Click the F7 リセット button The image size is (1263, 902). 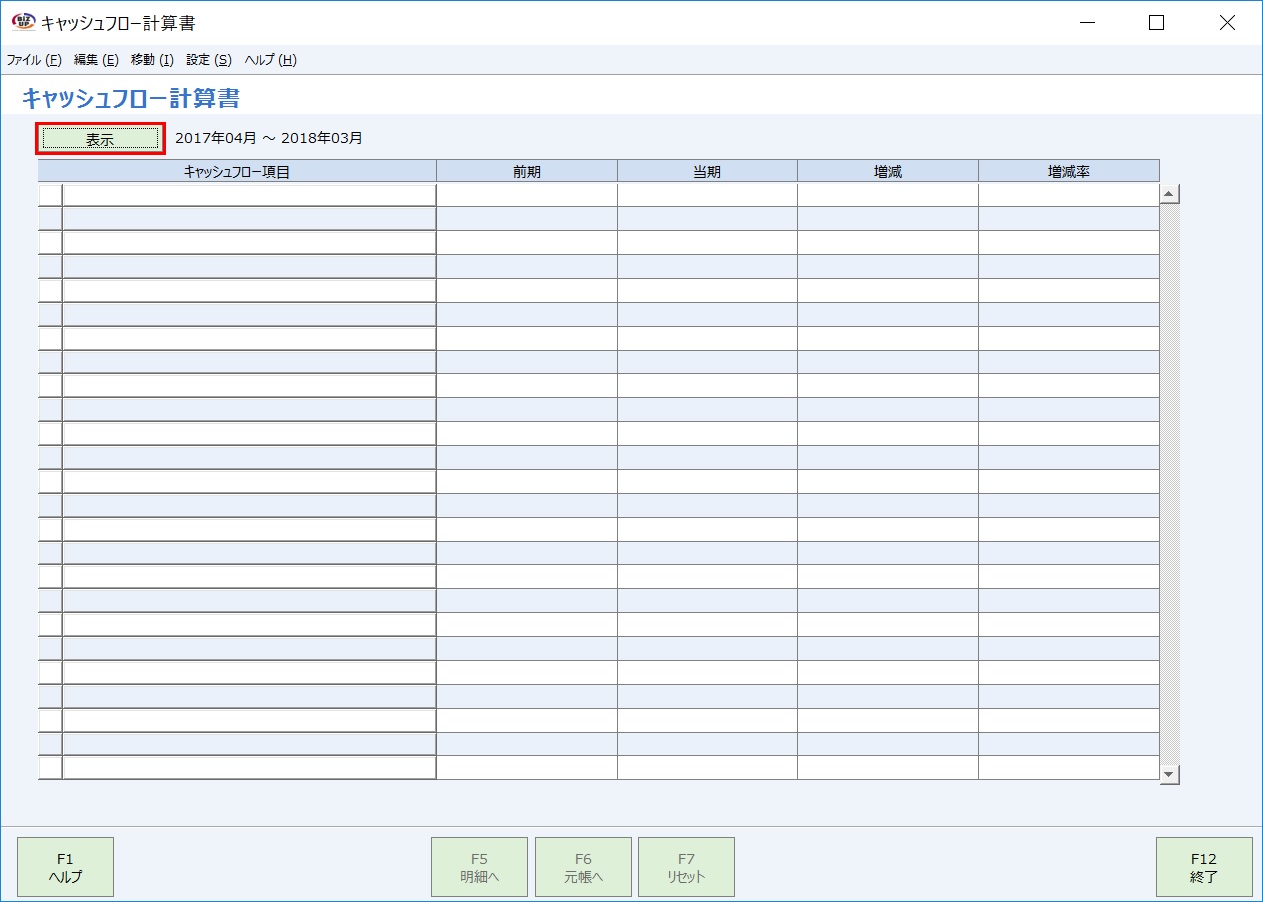coord(686,867)
